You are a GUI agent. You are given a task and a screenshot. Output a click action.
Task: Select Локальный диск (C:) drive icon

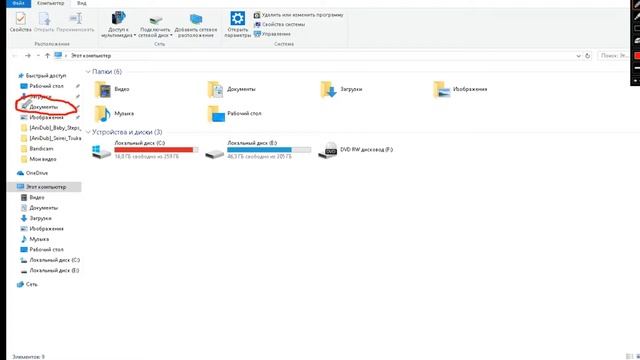101,151
